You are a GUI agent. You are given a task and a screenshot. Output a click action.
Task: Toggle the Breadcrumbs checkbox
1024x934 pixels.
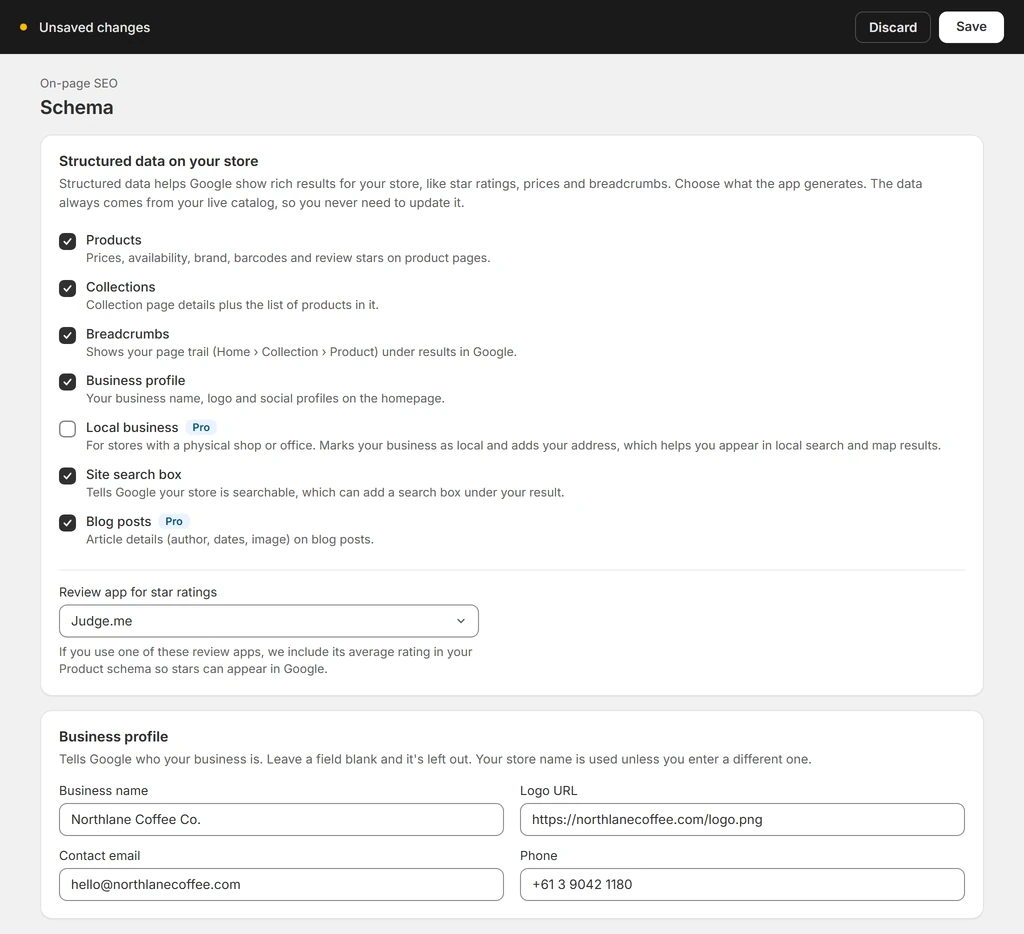67,335
